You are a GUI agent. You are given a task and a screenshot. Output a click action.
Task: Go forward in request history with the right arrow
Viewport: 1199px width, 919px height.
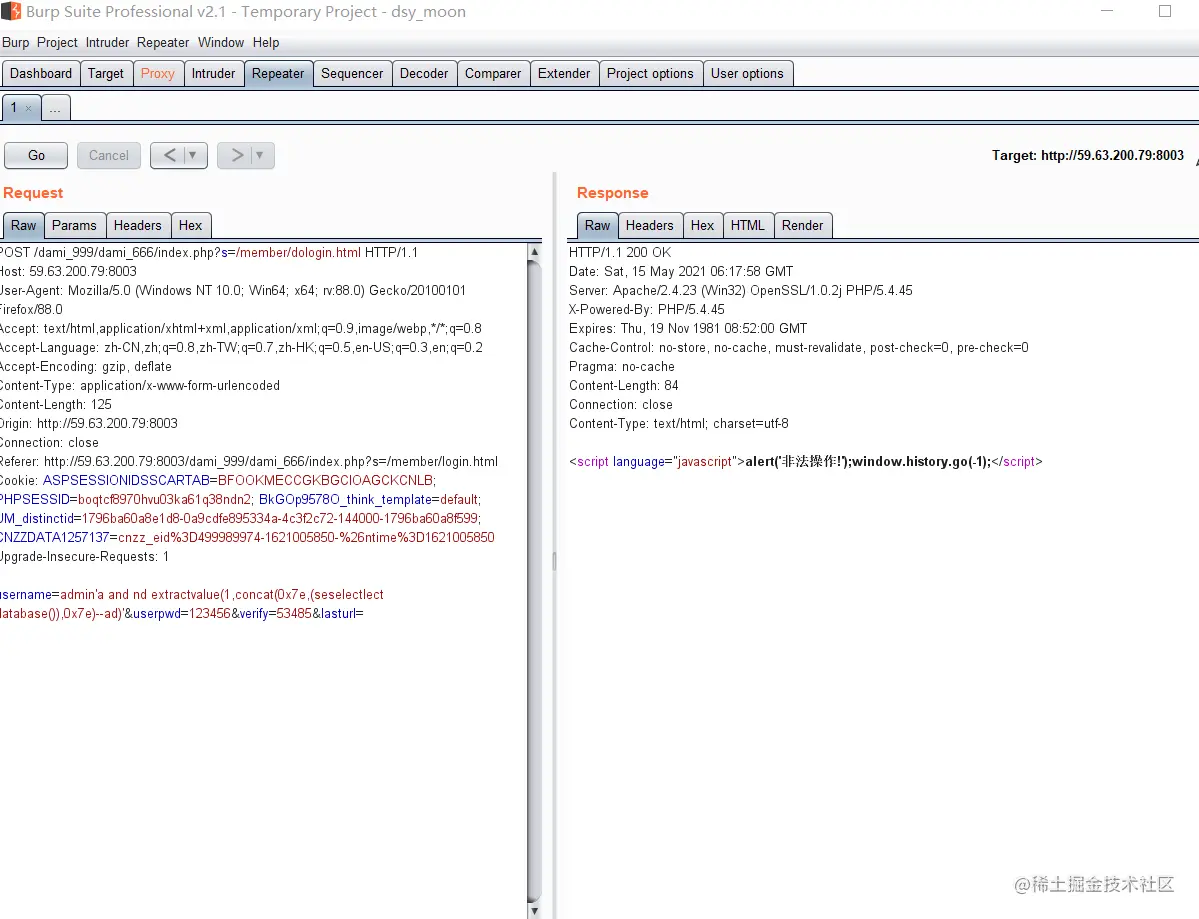pos(237,155)
